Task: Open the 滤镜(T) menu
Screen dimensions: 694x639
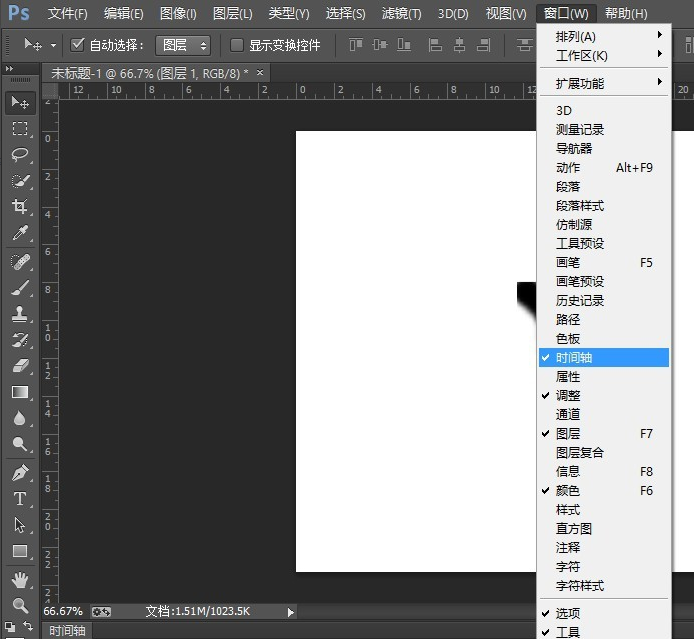Action: [401, 13]
